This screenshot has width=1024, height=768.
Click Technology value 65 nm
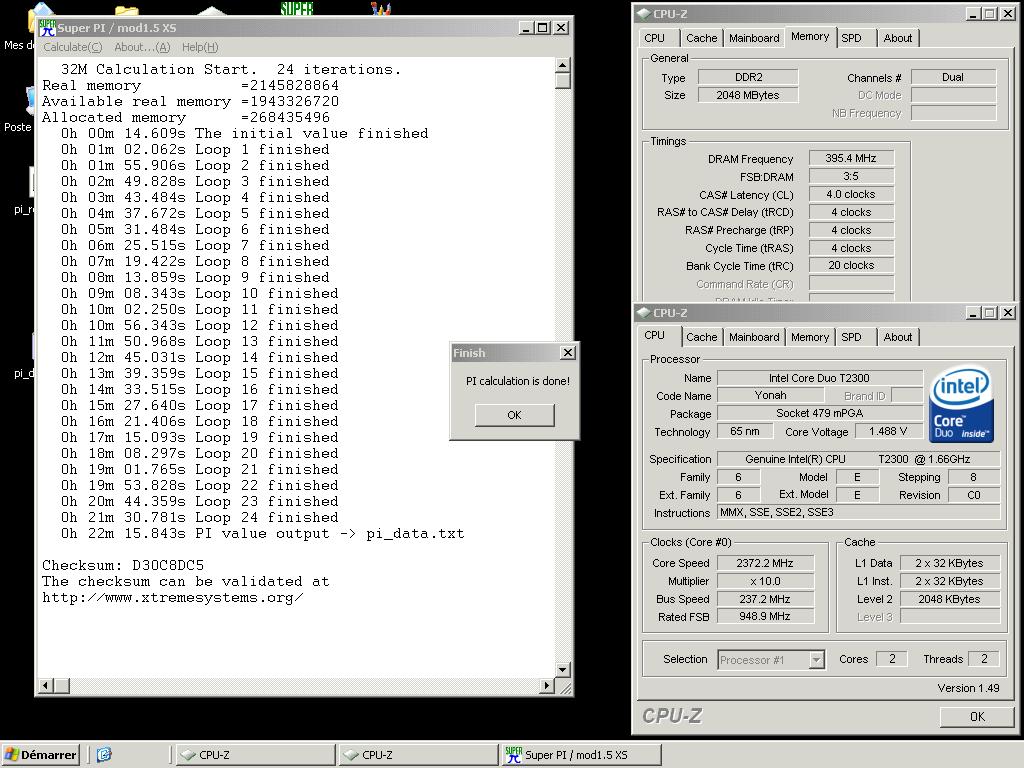744,431
